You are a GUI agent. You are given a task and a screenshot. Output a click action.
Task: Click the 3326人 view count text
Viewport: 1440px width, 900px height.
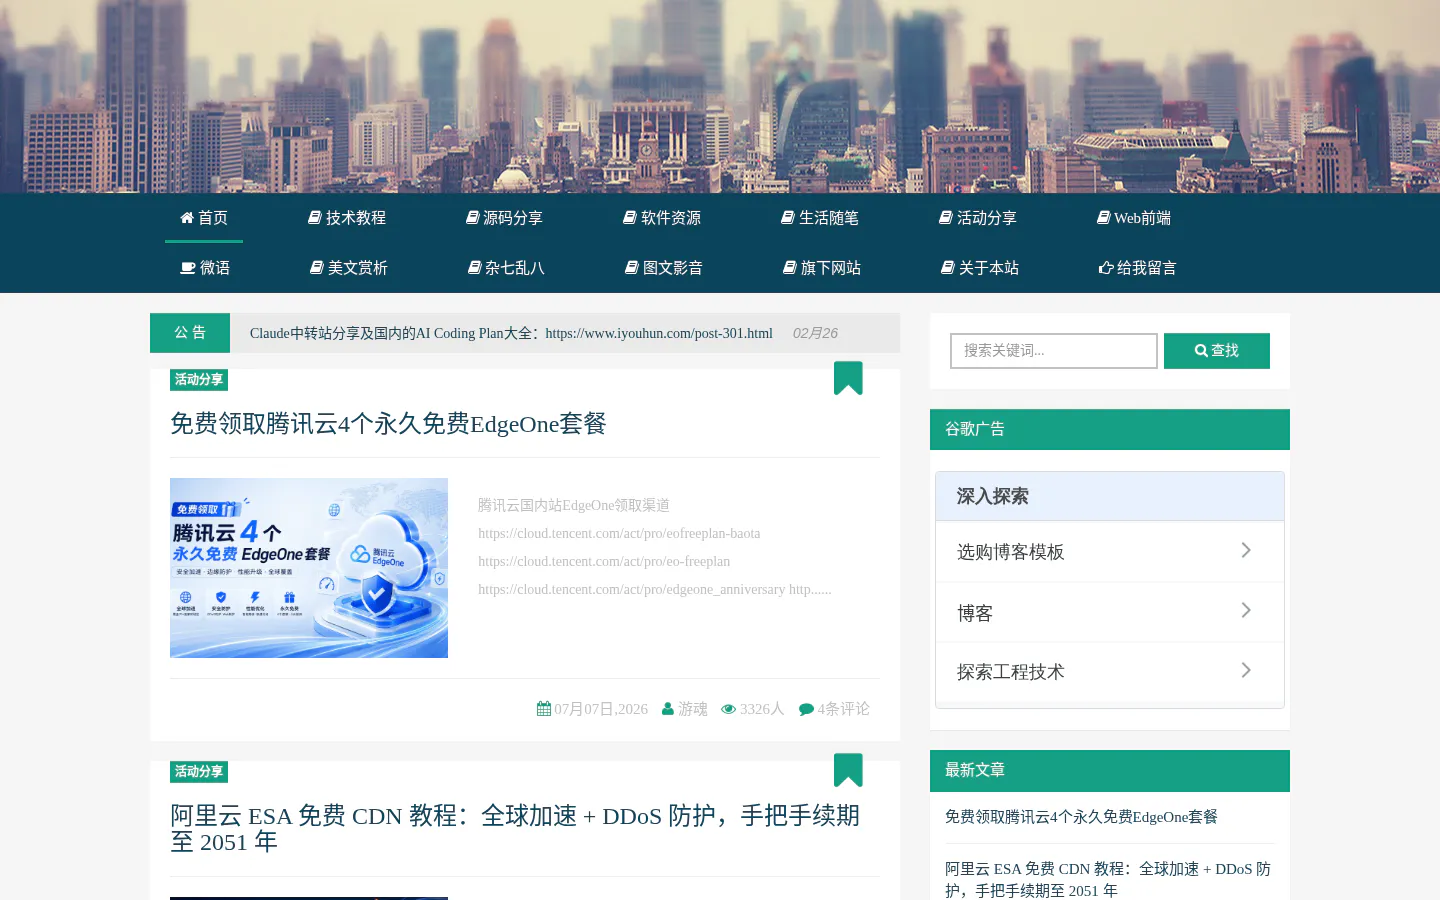tap(762, 709)
